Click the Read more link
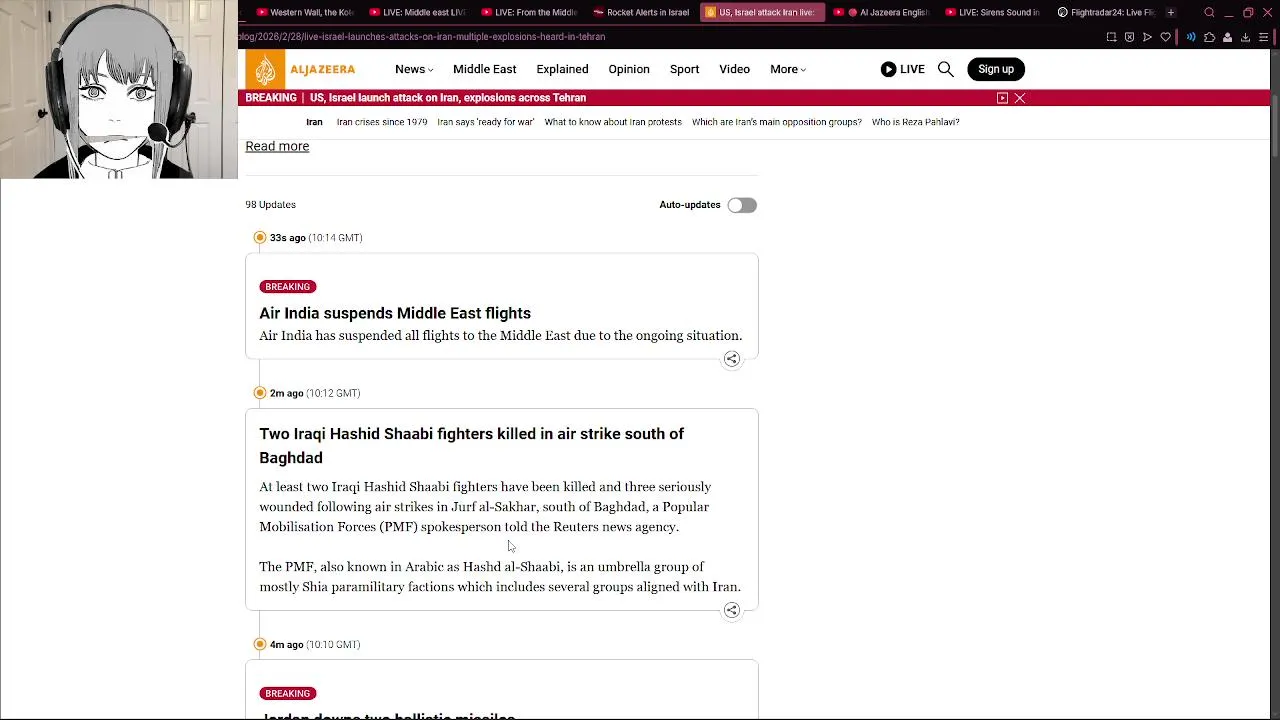This screenshot has height=720, width=1280. pyautogui.click(x=277, y=146)
